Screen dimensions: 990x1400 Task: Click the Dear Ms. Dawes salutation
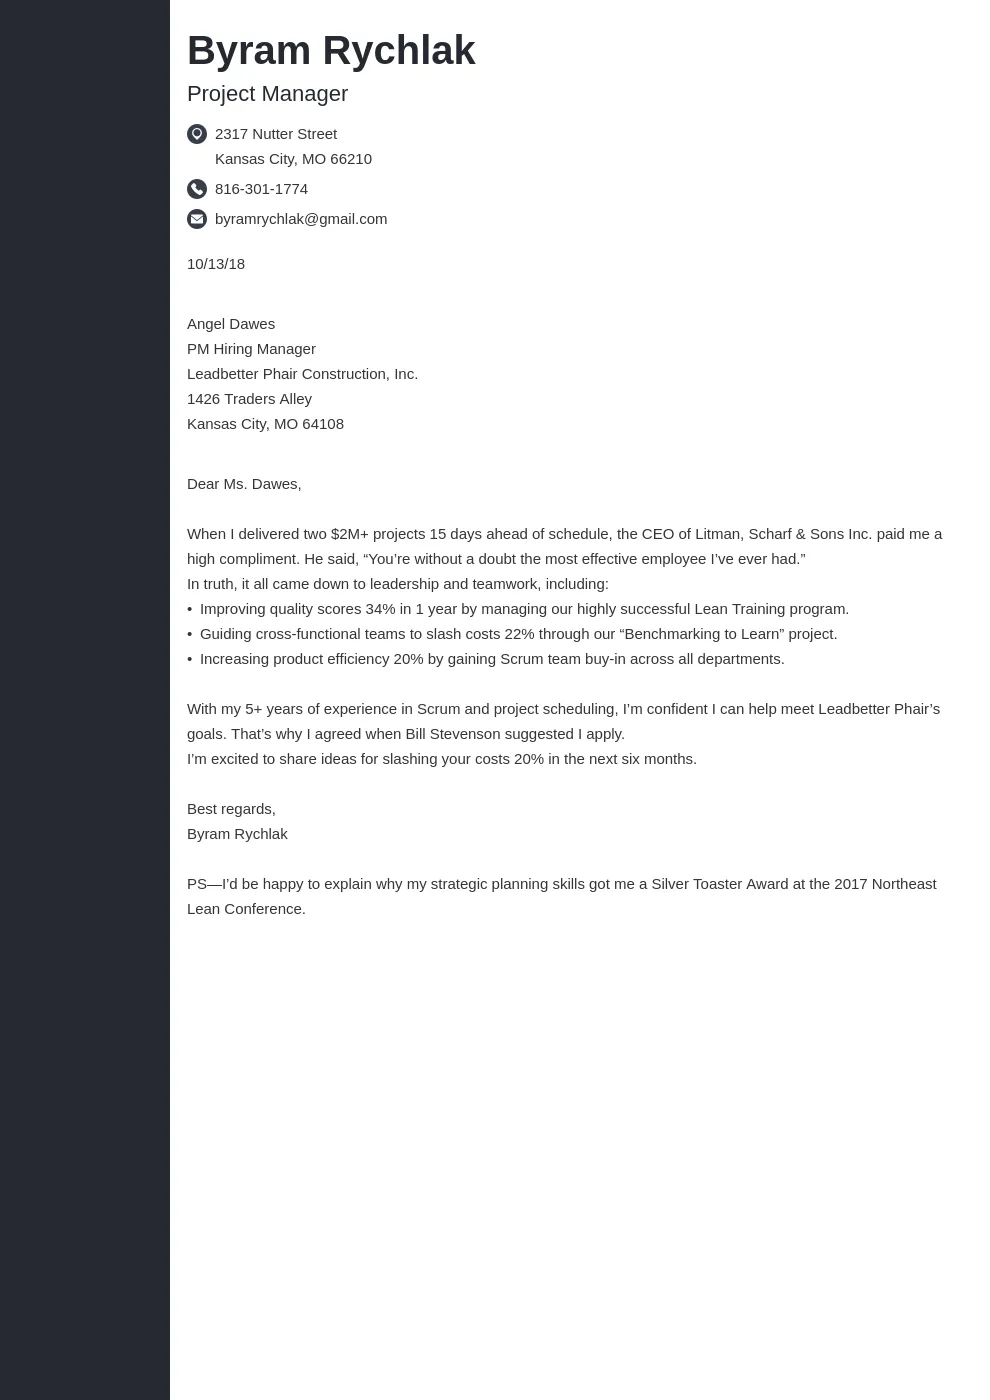point(244,484)
